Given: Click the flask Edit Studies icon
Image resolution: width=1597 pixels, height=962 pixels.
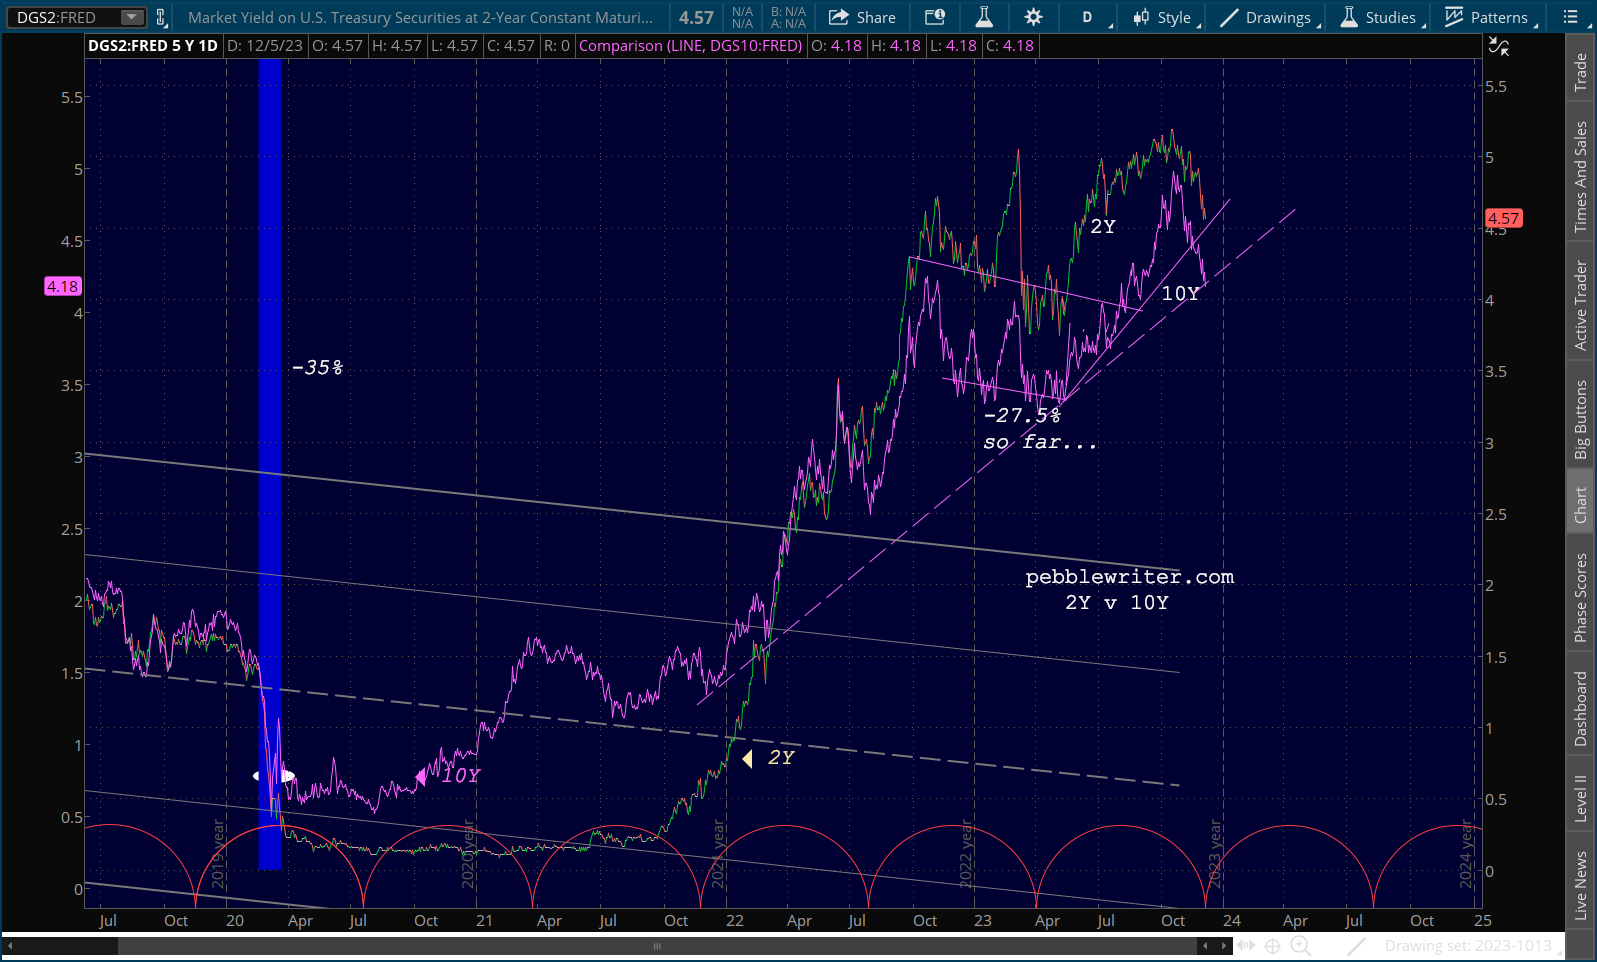Looking at the screenshot, I should pyautogui.click(x=984, y=17).
